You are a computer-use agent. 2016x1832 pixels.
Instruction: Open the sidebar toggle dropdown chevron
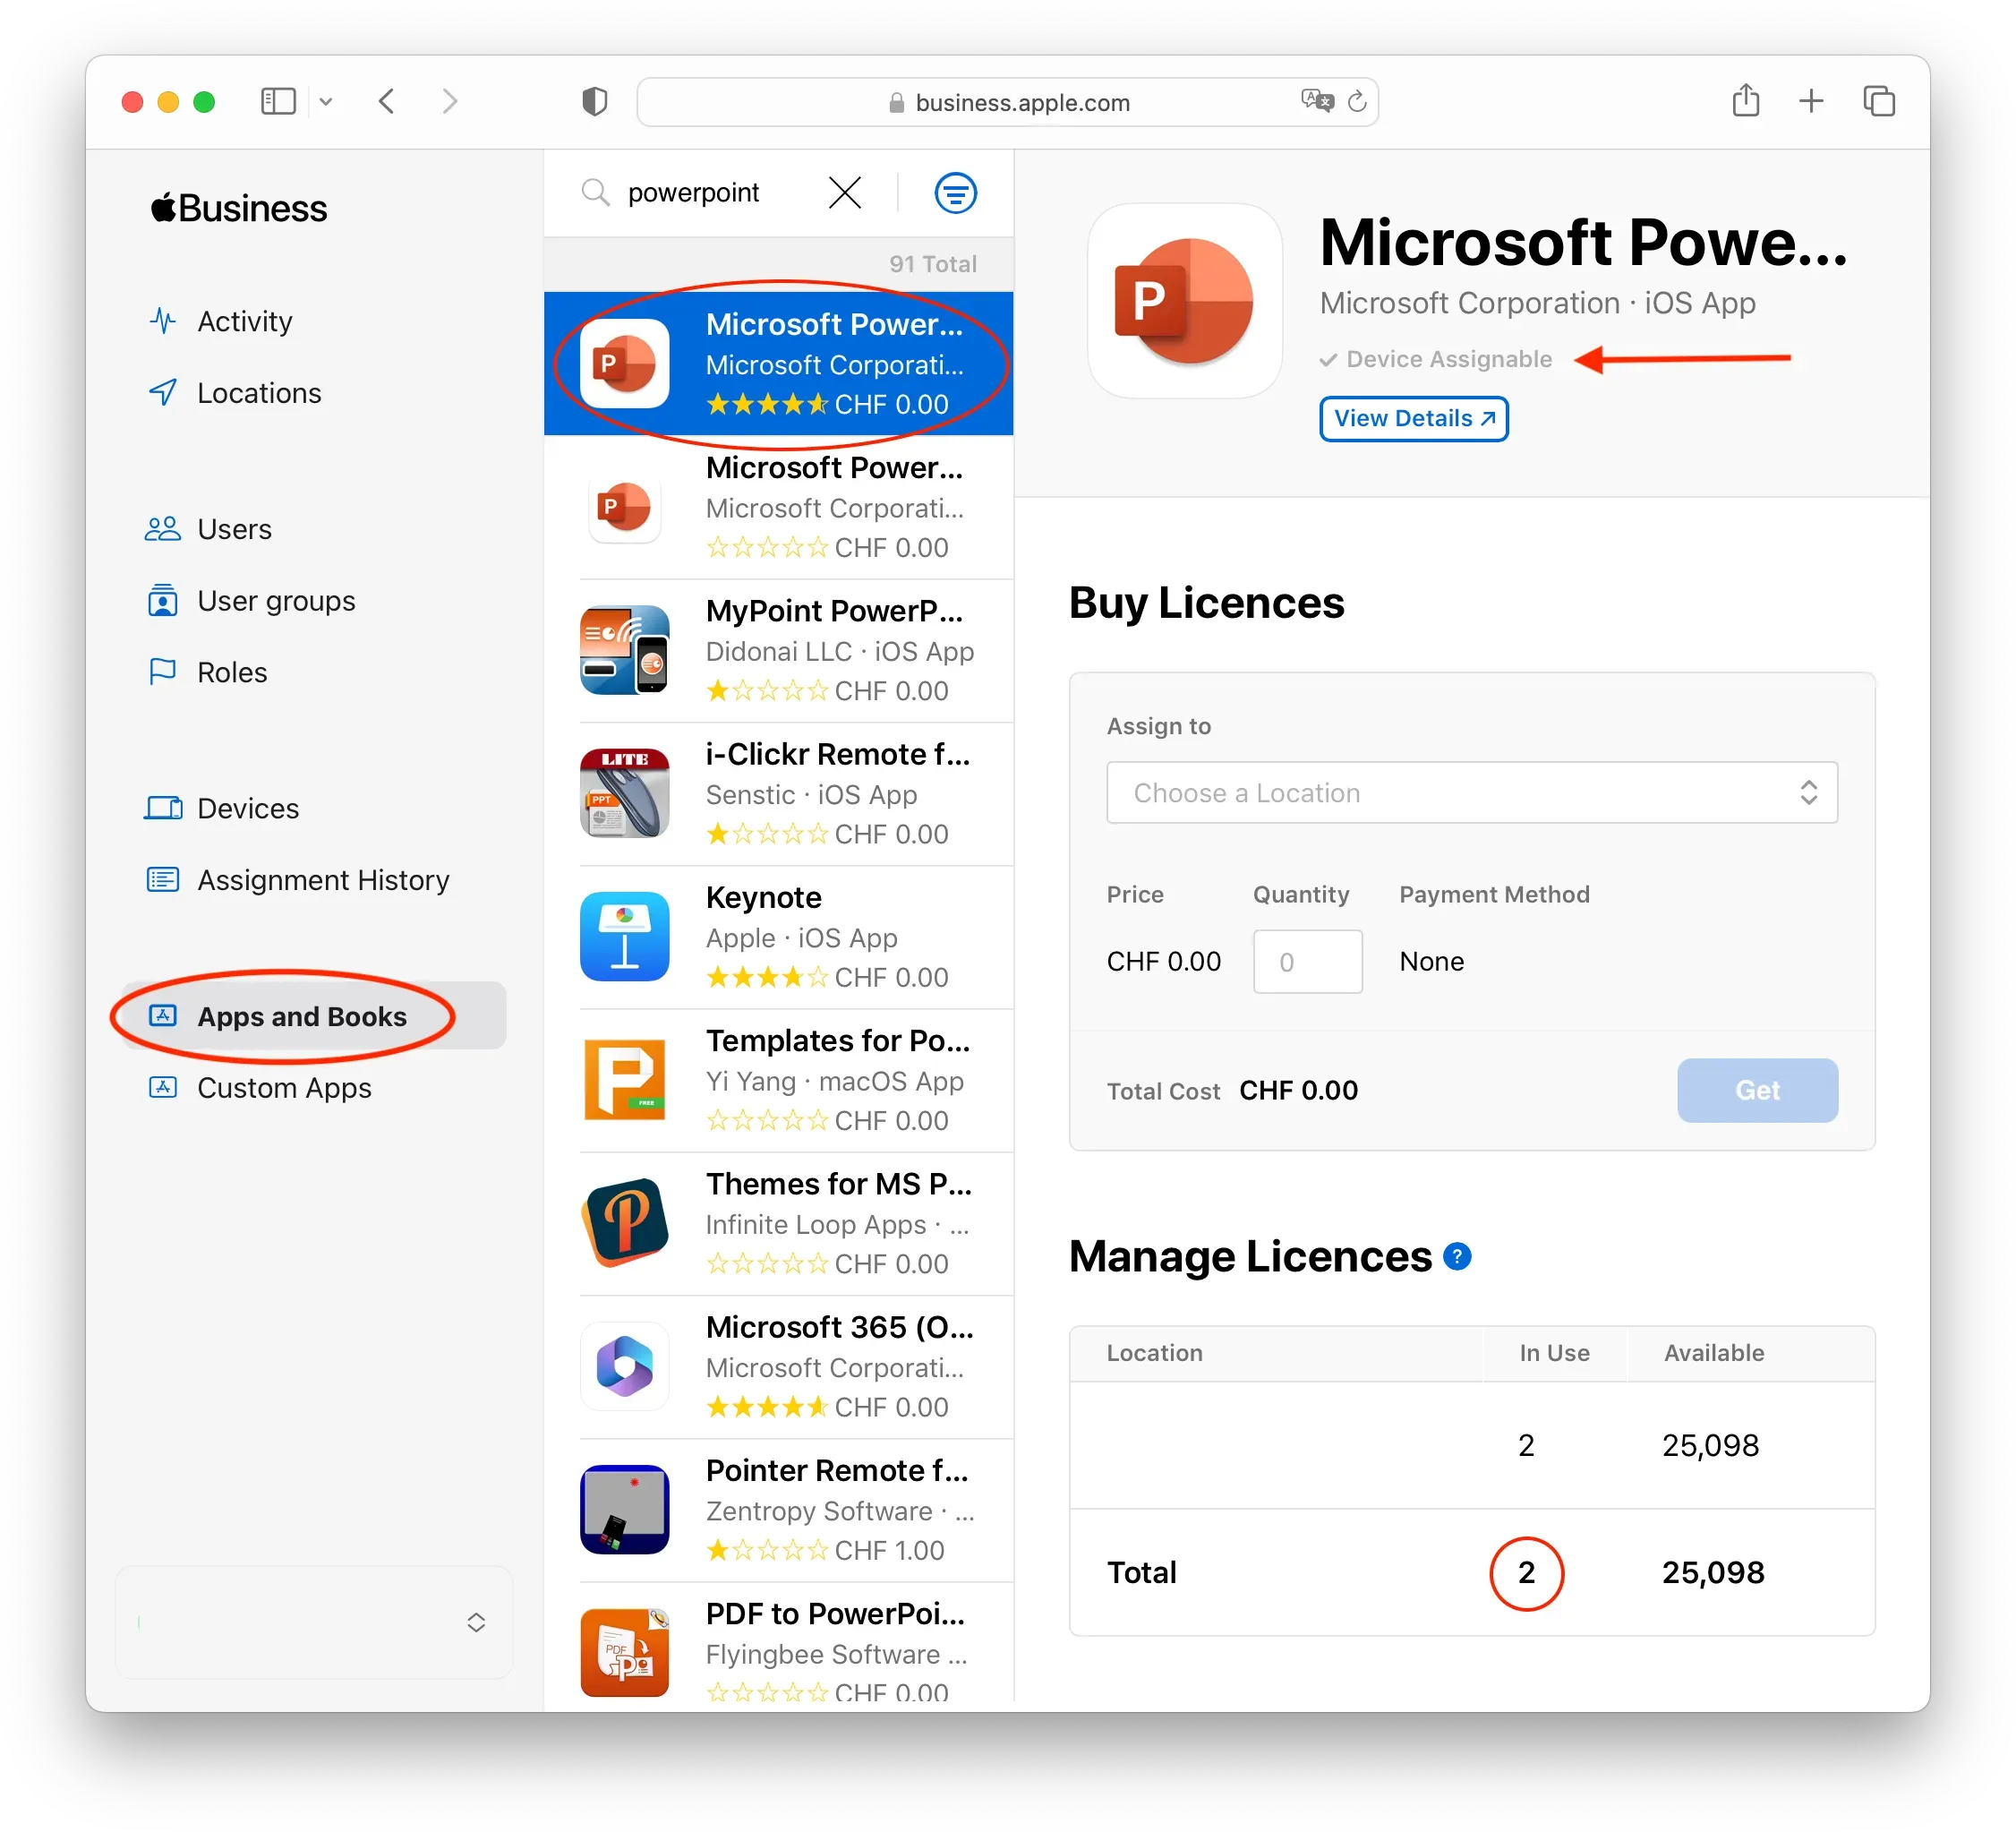pos(326,101)
